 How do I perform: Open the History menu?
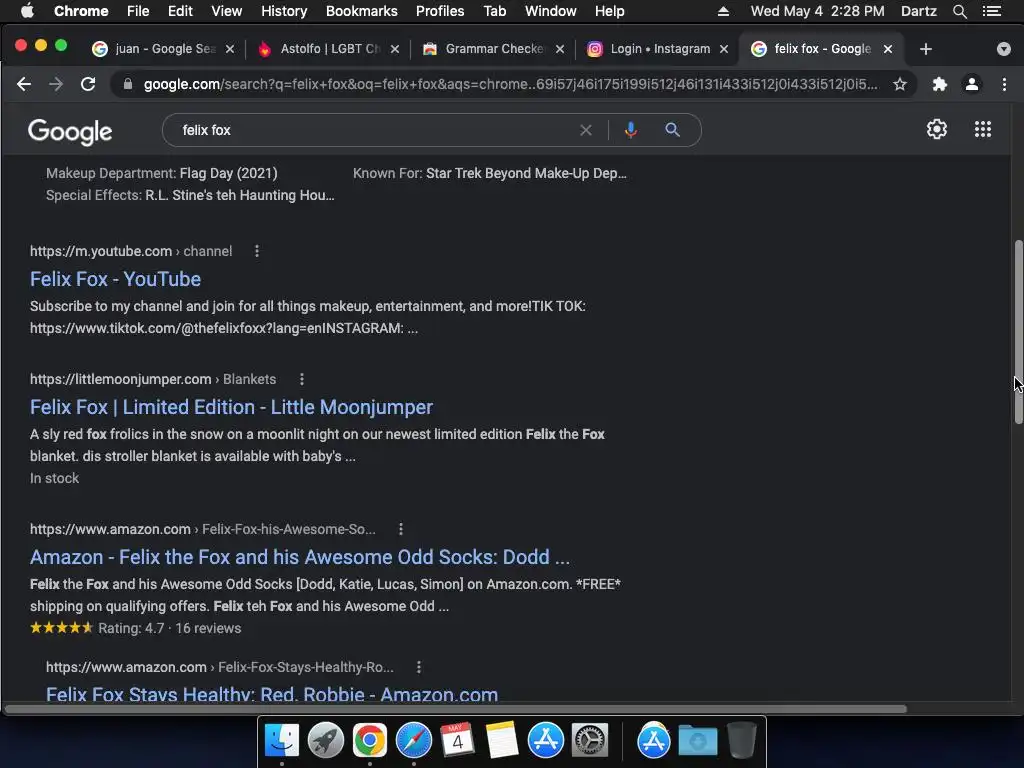click(x=284, y=11)
